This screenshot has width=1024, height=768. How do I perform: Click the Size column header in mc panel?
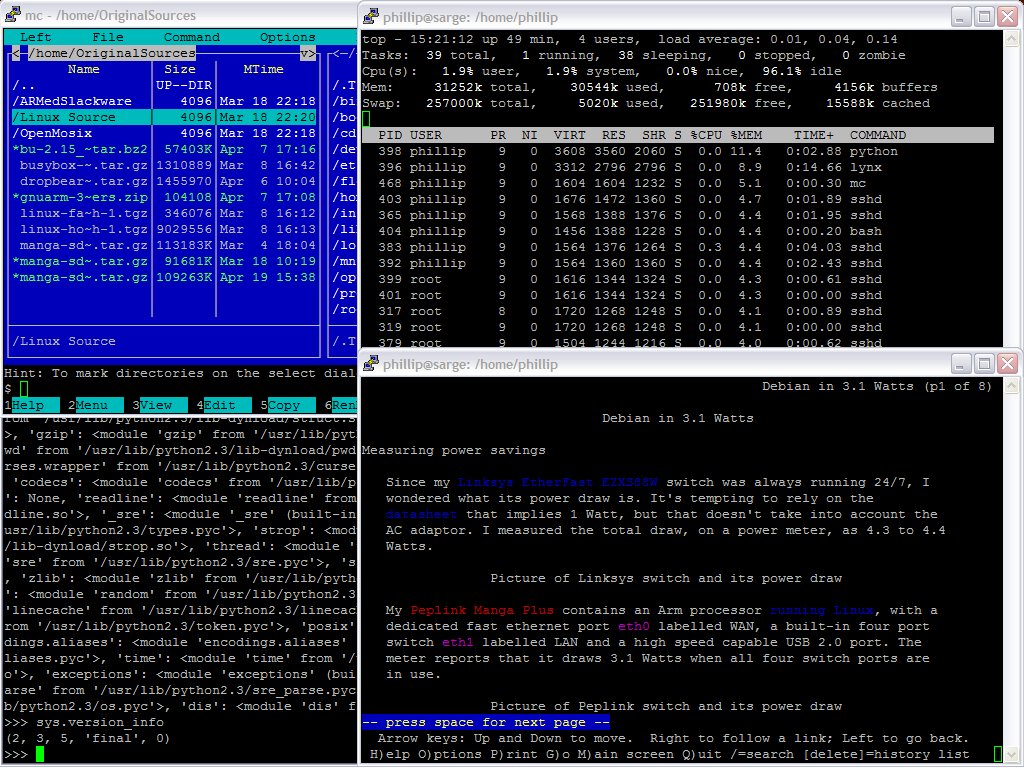pos(180,69)
